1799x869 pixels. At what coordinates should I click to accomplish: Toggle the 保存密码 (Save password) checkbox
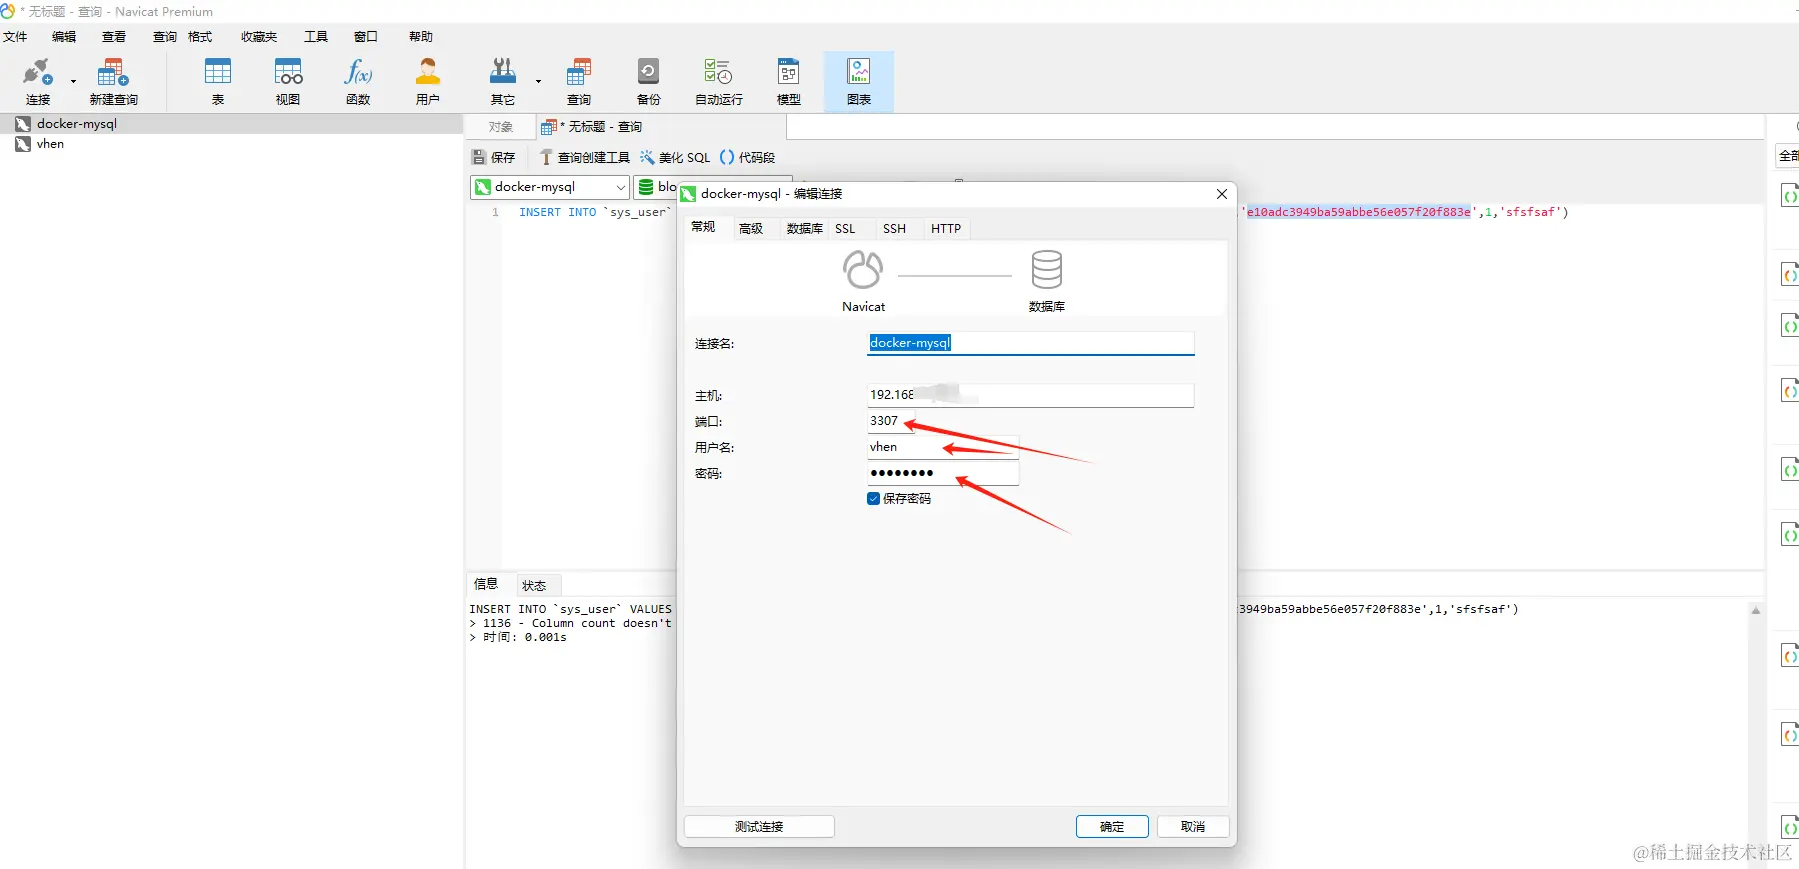pyautogui.click(x=874, y=499)
